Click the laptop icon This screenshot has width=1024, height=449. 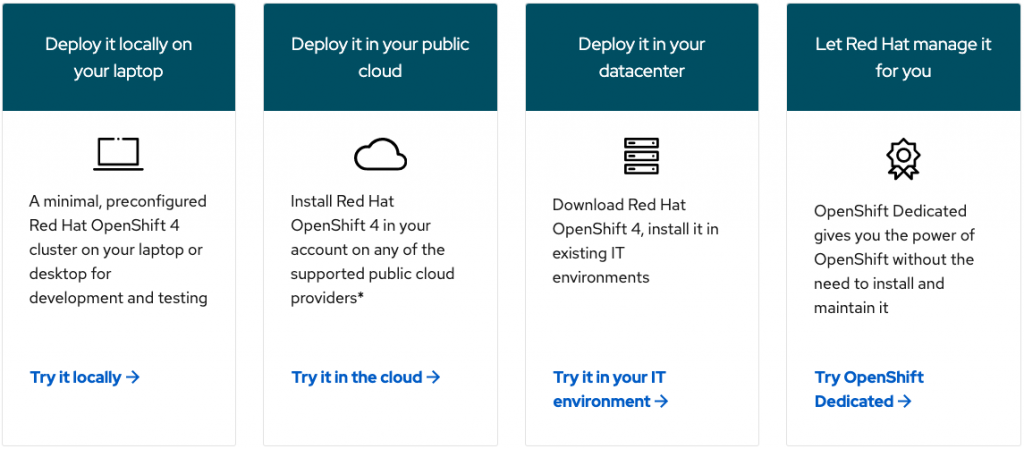pyautogui.click(x=118, y=154)
